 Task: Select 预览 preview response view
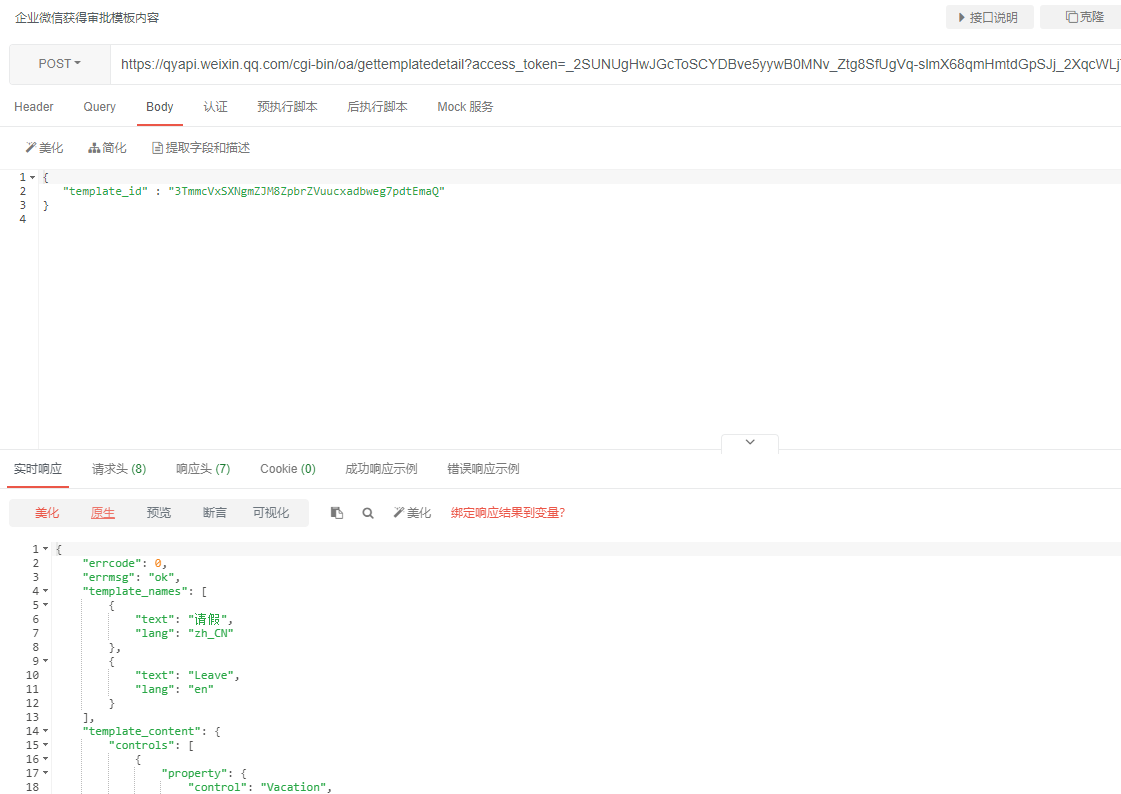[x=159, y=512]
